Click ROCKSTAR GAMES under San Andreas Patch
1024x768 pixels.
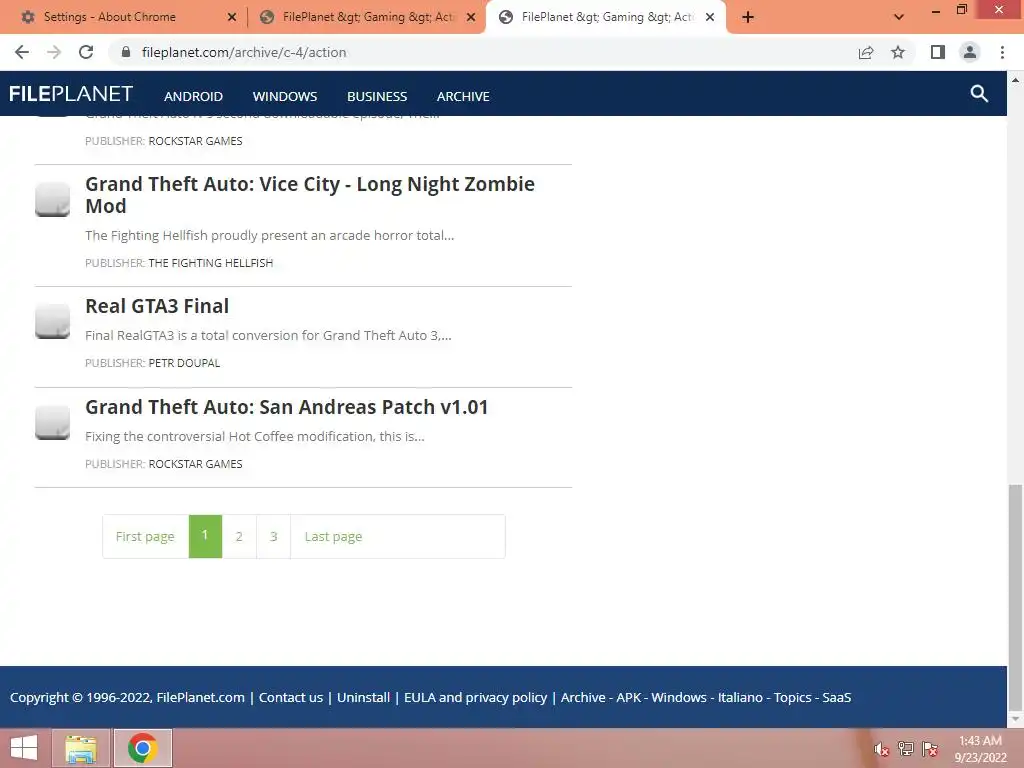pyautogui.click(x=195, y=464)
